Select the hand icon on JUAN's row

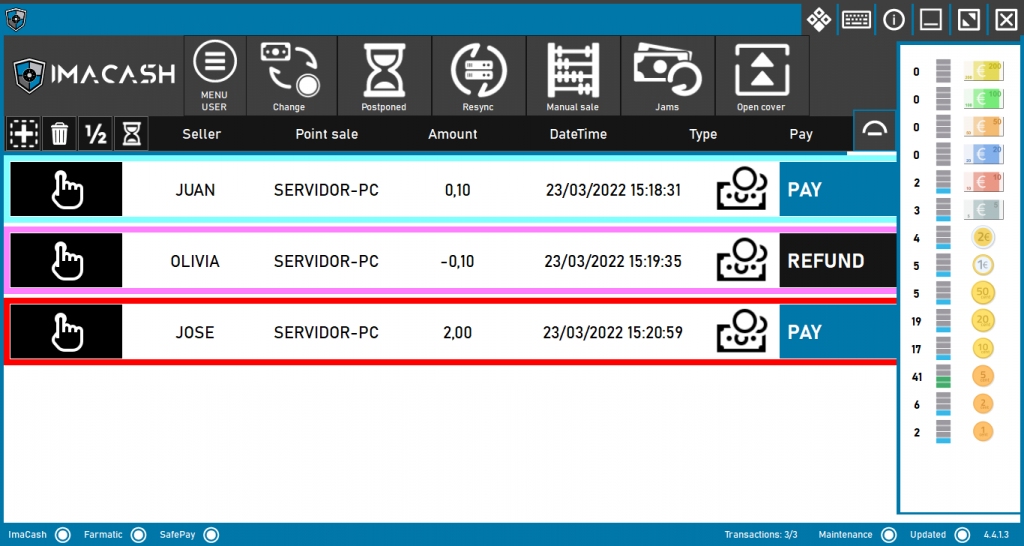coord(66,189)
